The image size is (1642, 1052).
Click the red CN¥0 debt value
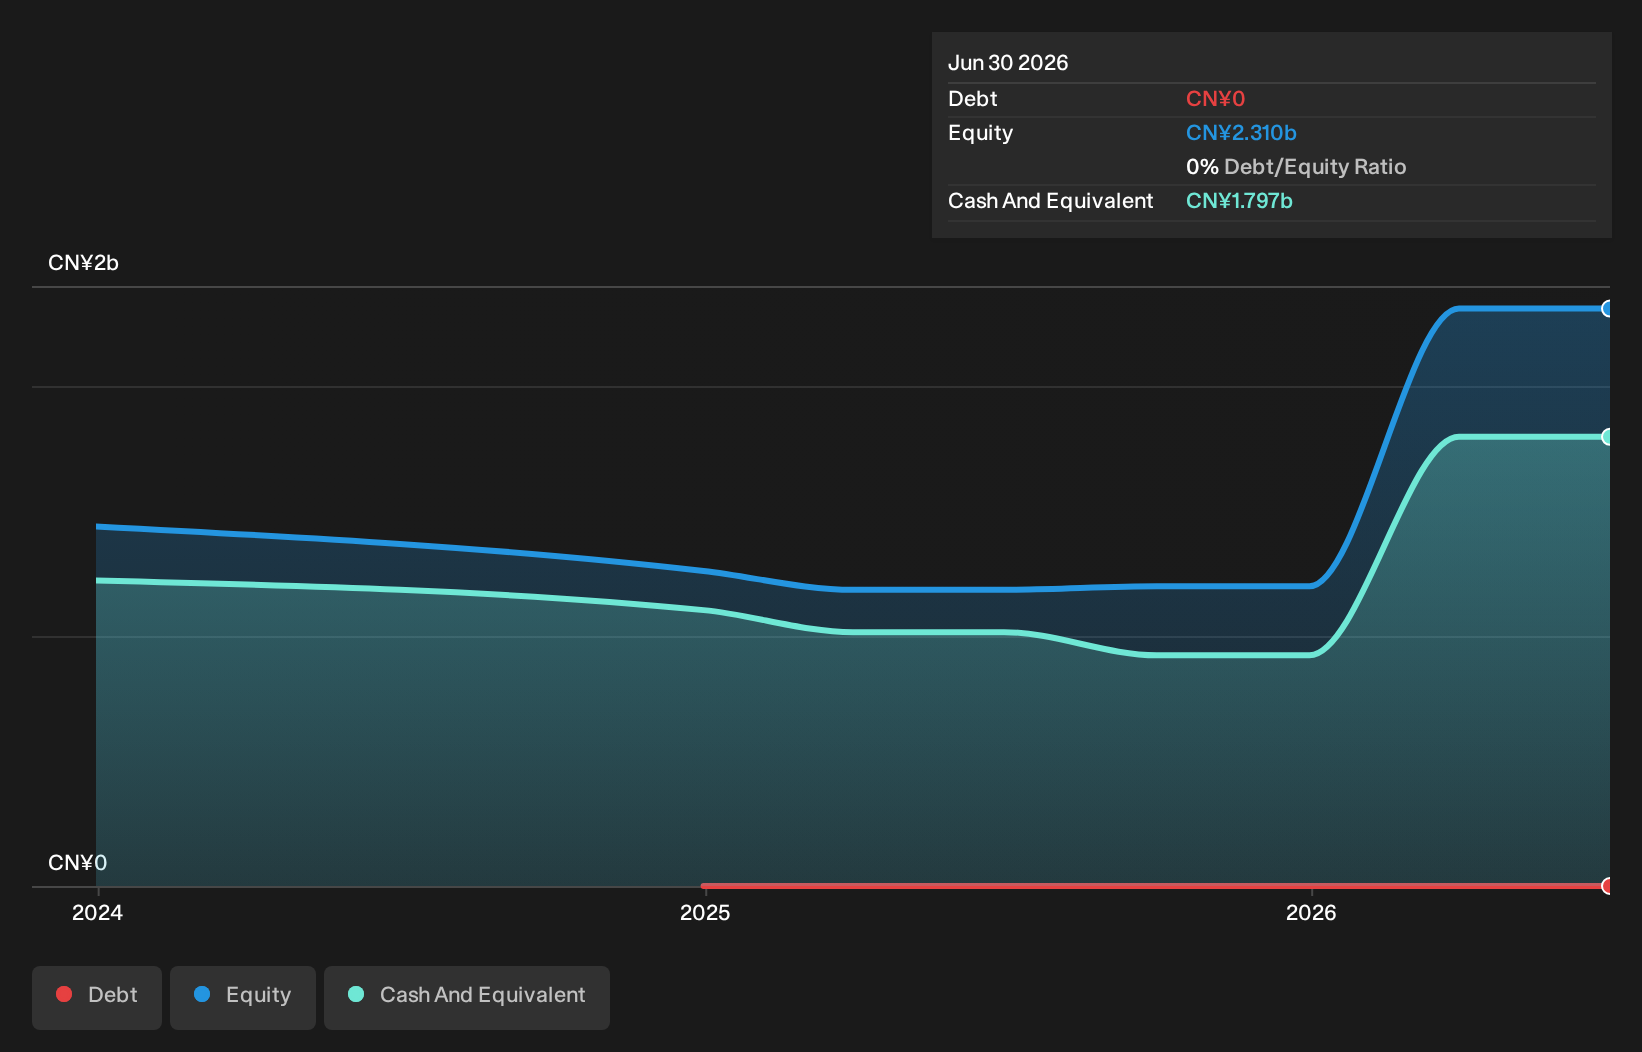pyautogui.click(x=1215, y=99)
